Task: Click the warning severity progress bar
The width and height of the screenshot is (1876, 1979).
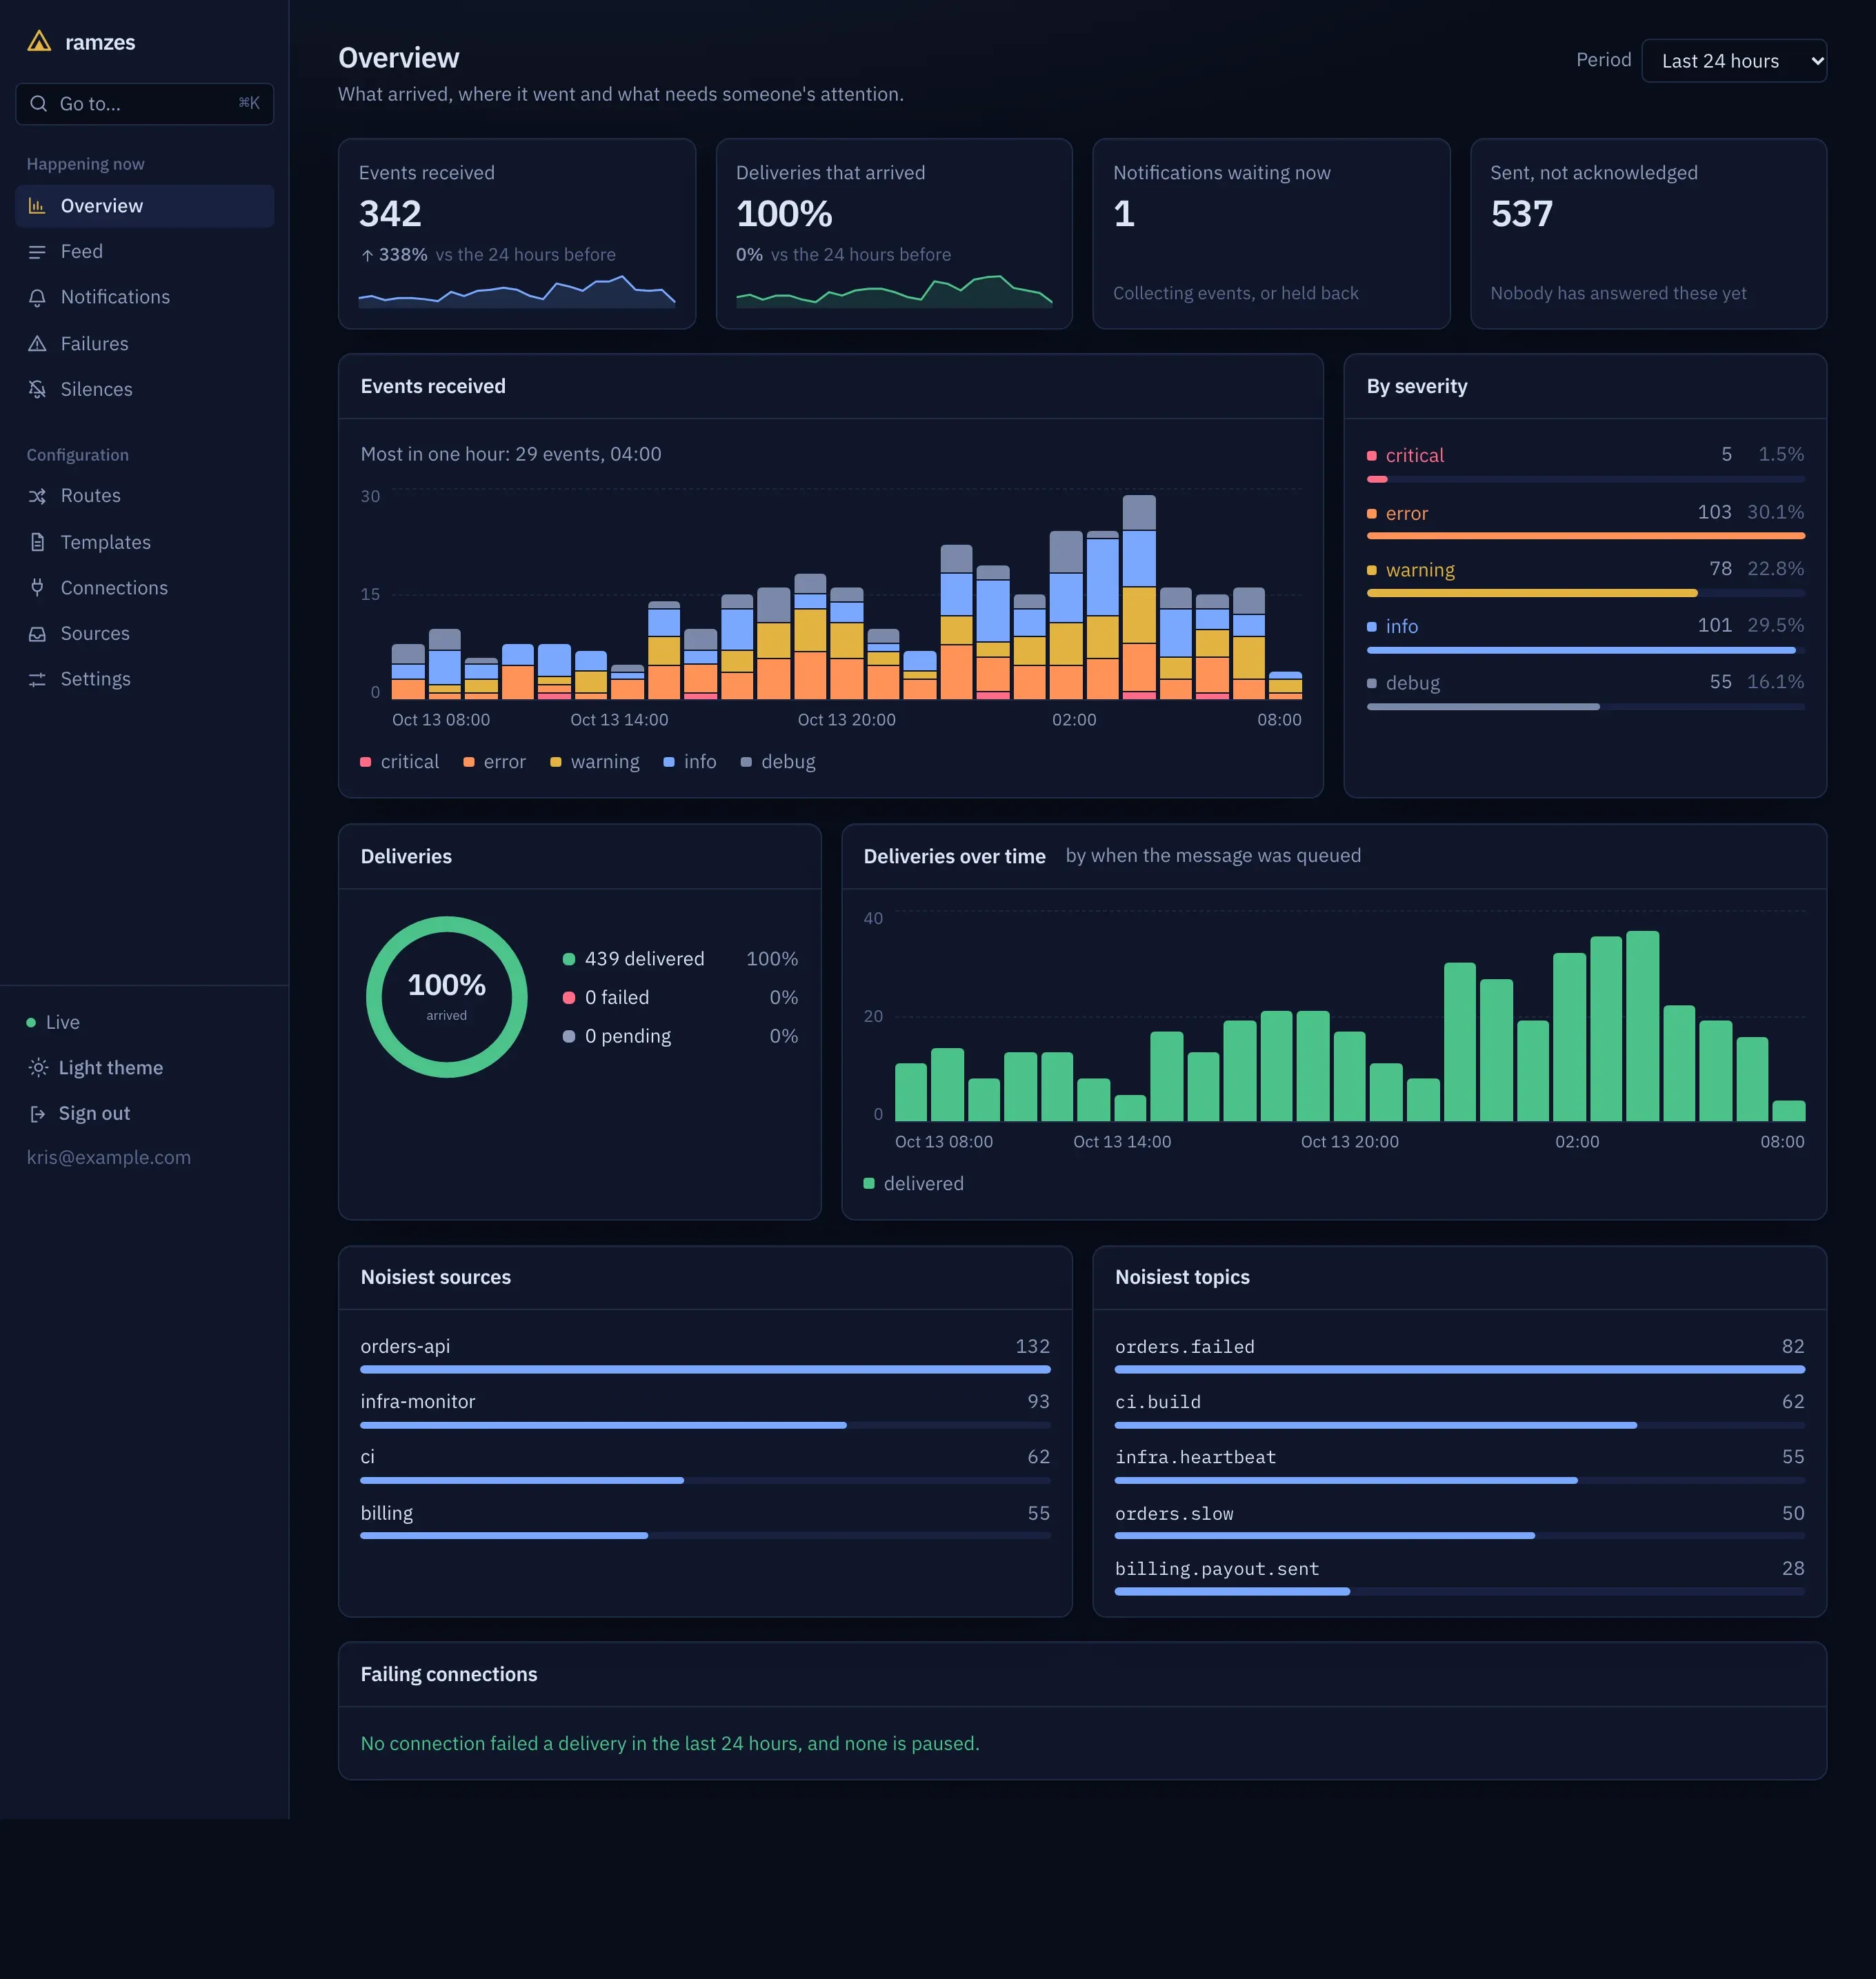Action: pos(1585,593)
